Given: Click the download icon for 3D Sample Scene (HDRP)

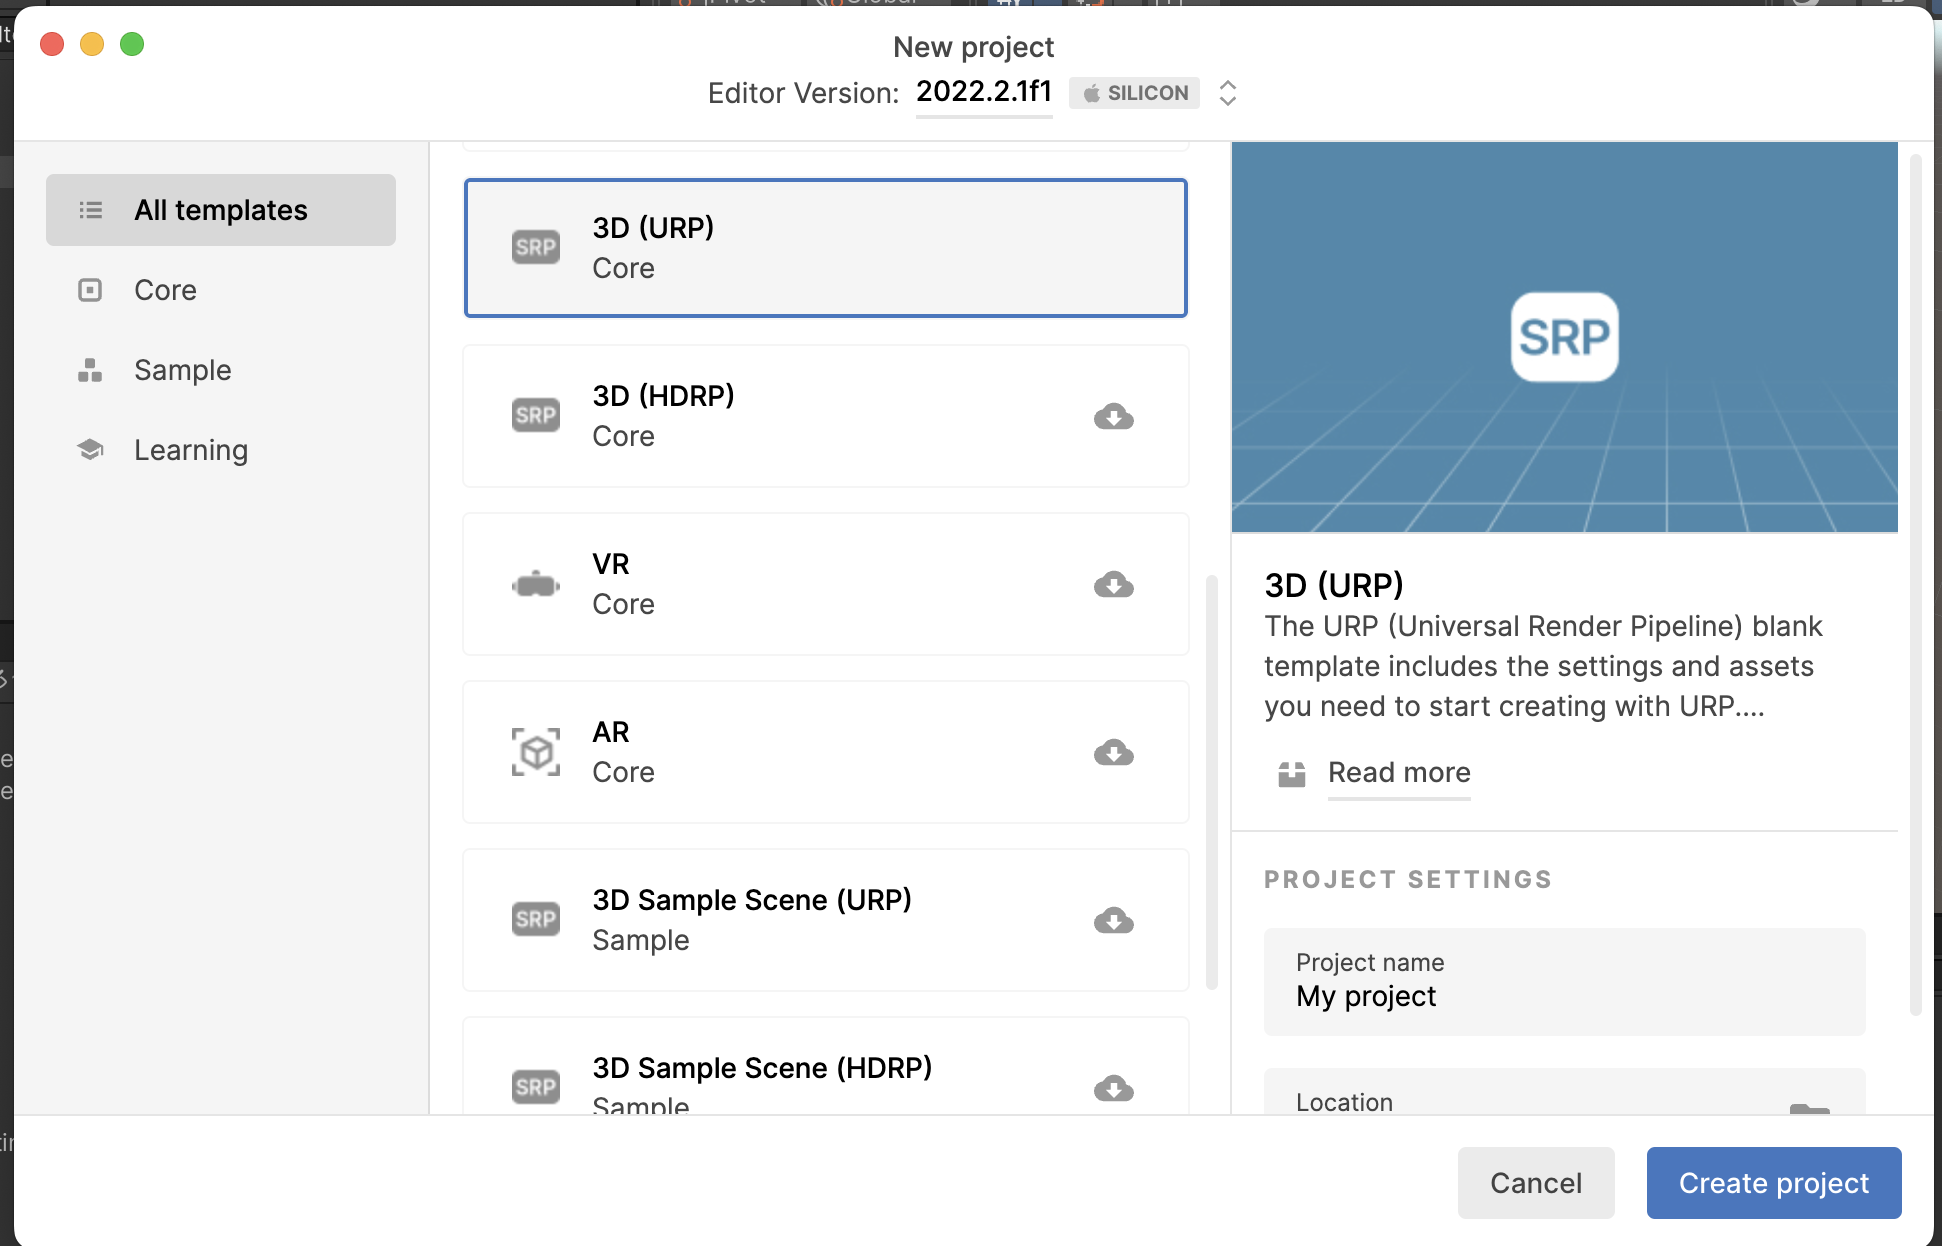Looking at the screenshot, I should click(x=1113, y=1088).
